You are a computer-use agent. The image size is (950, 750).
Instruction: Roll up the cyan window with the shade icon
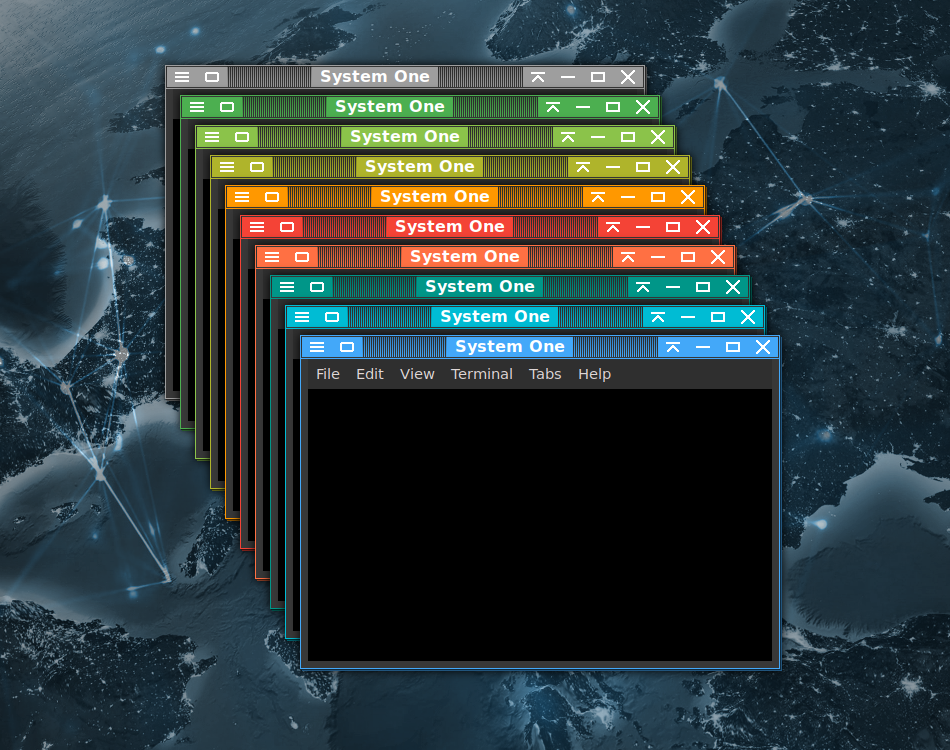[657, 317]
